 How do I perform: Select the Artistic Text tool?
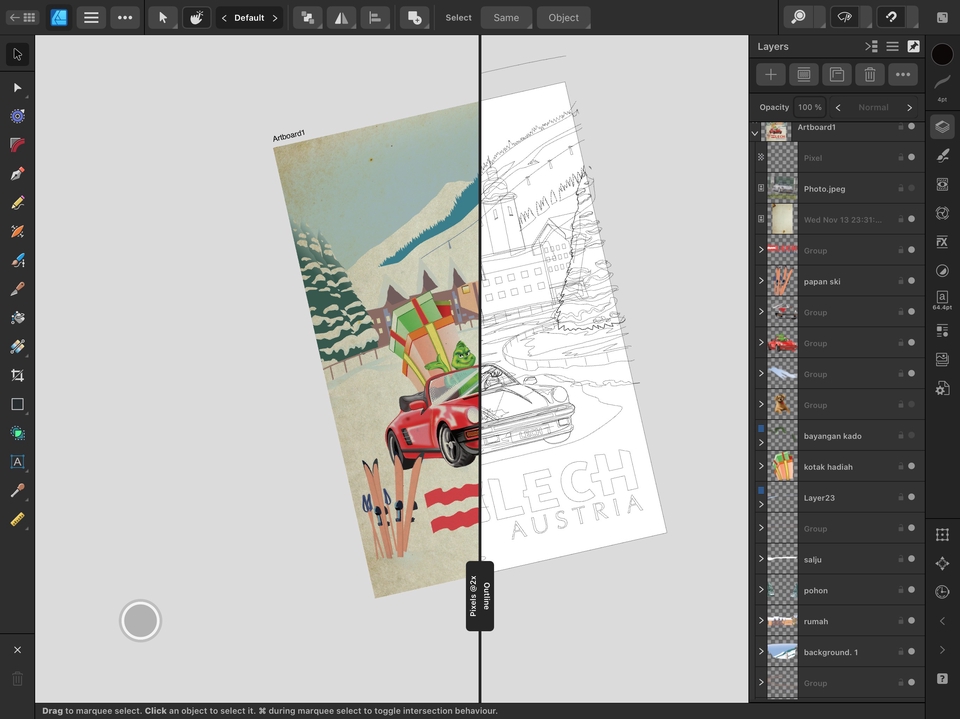tap(17, 462)
